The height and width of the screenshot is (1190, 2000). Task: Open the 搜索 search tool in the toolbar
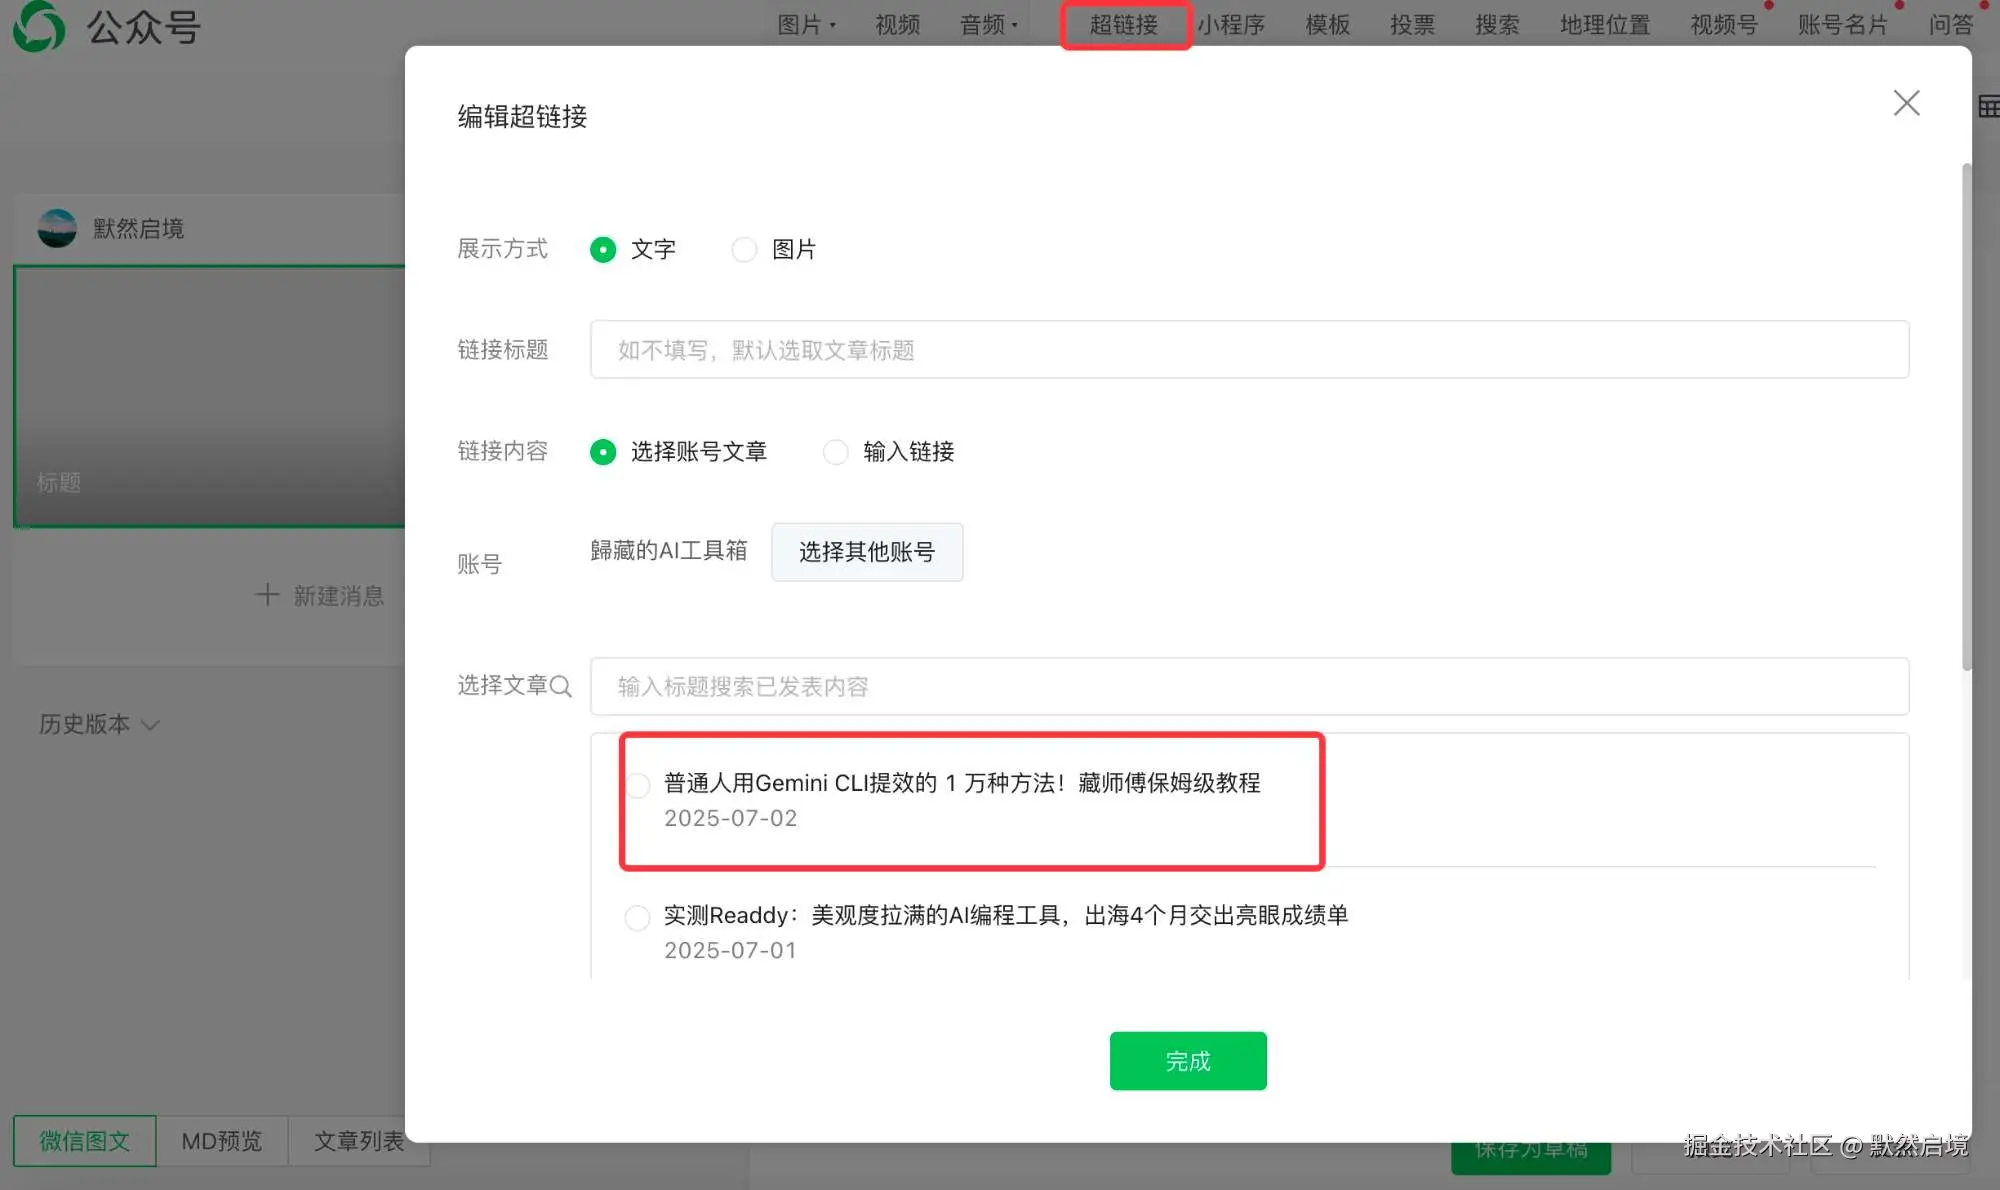1495,25
